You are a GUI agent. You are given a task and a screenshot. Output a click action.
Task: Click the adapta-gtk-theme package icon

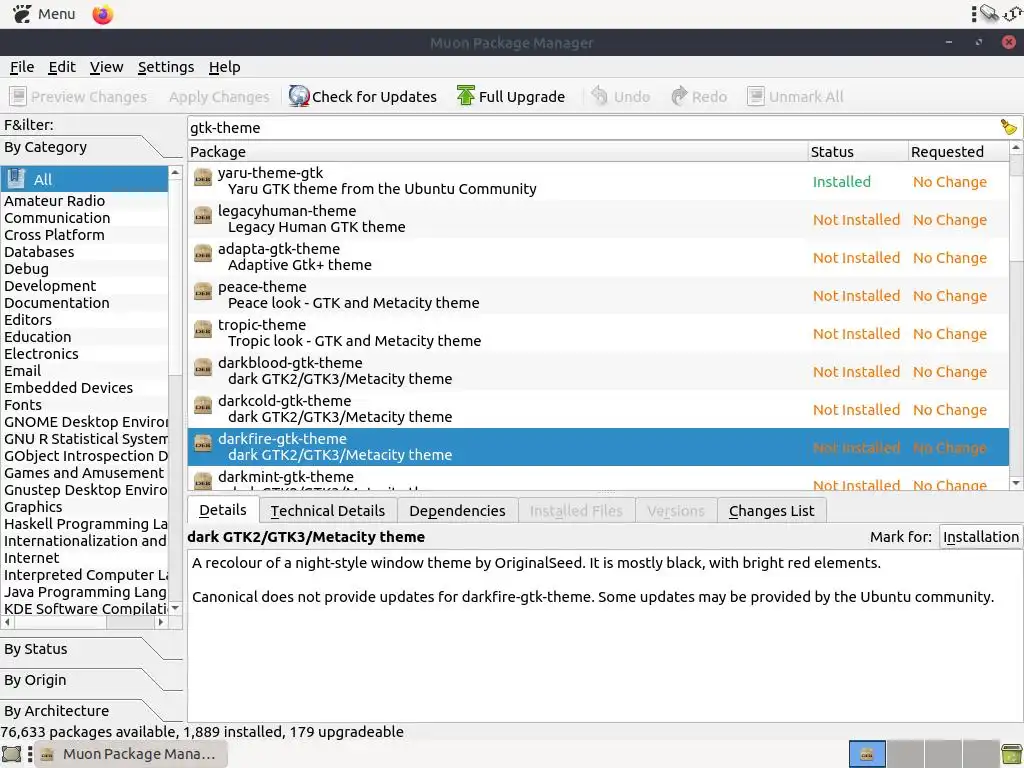click(203, 253)
